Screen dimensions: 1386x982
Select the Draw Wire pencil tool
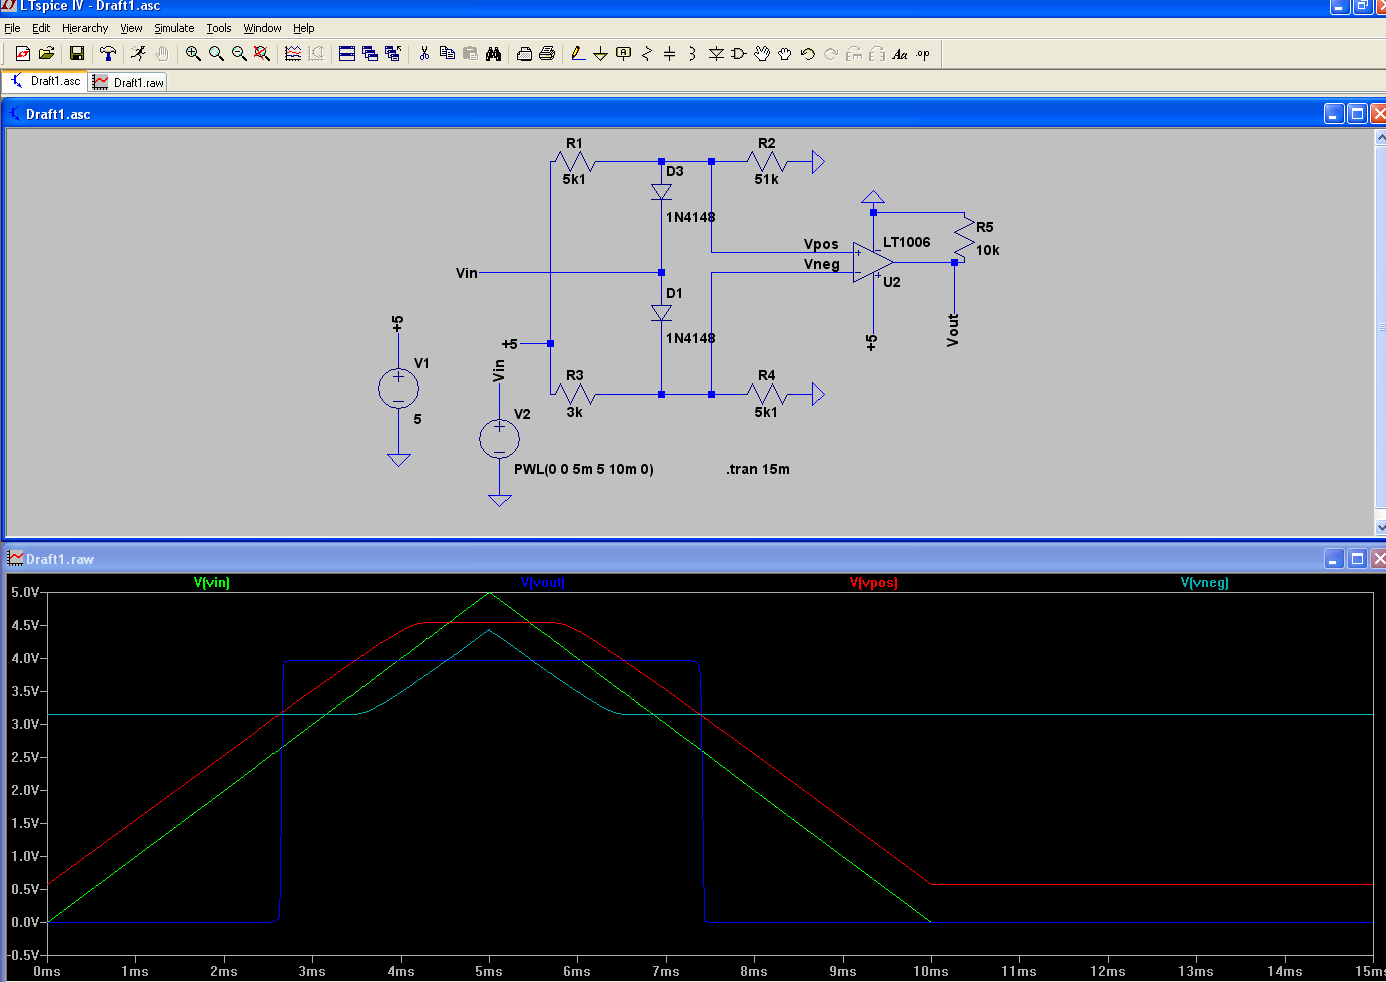[578, 54]
